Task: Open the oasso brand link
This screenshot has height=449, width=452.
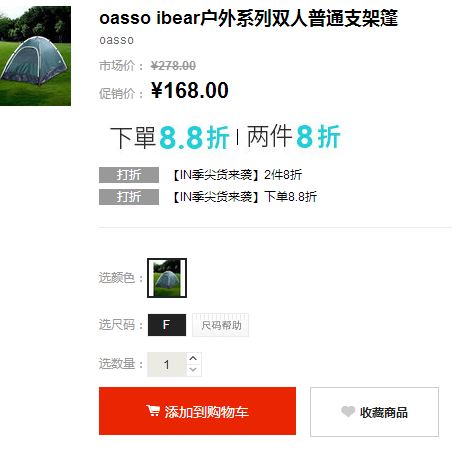Action: (x=117, y=40)
